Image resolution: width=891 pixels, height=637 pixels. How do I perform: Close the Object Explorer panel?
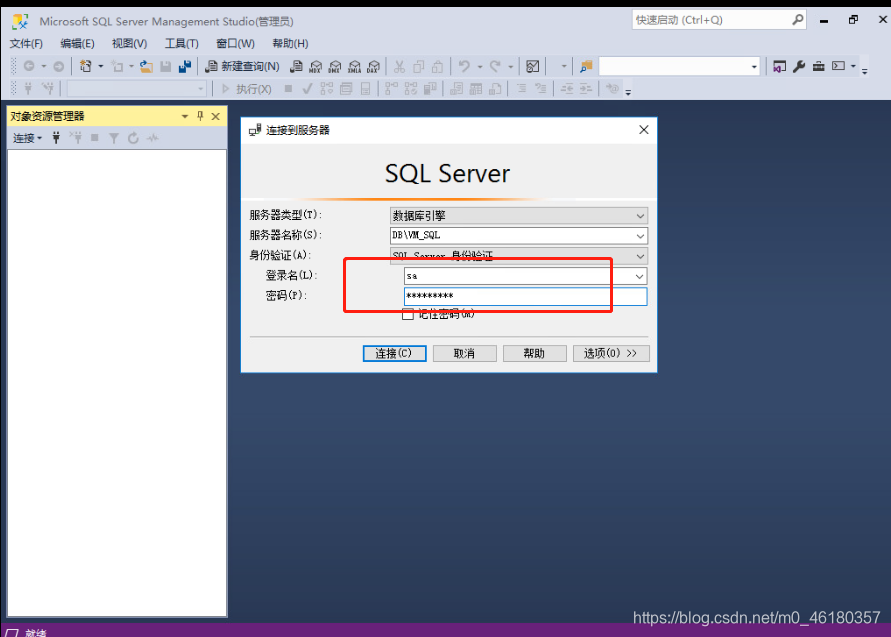click(x=215, y=116)
